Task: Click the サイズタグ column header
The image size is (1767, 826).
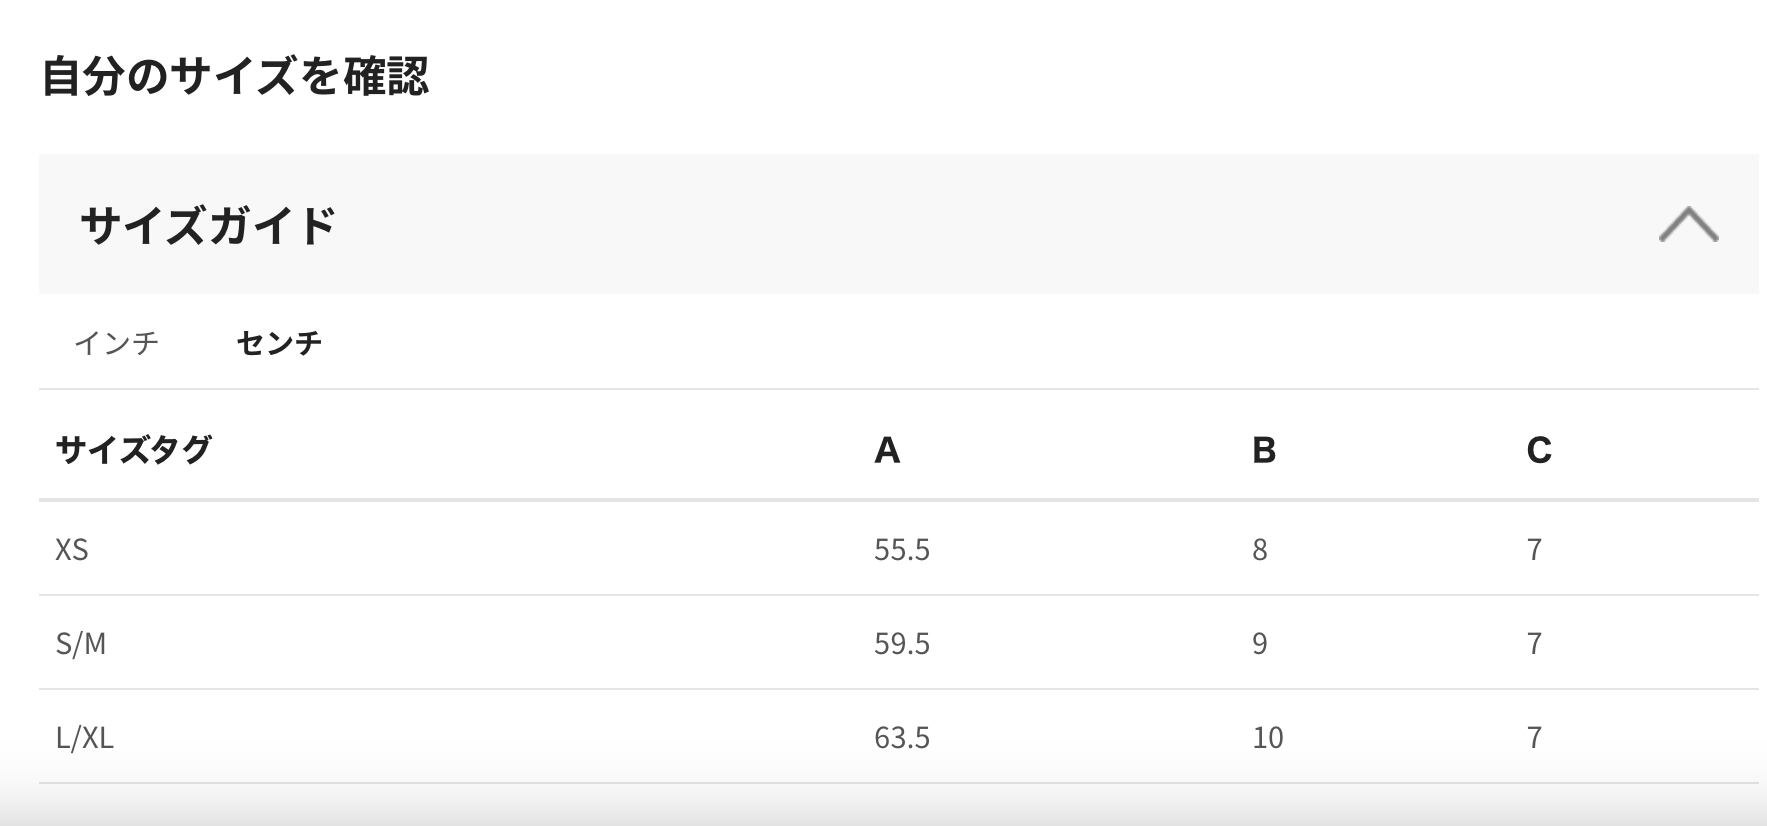Action: (x=134, y=449)
